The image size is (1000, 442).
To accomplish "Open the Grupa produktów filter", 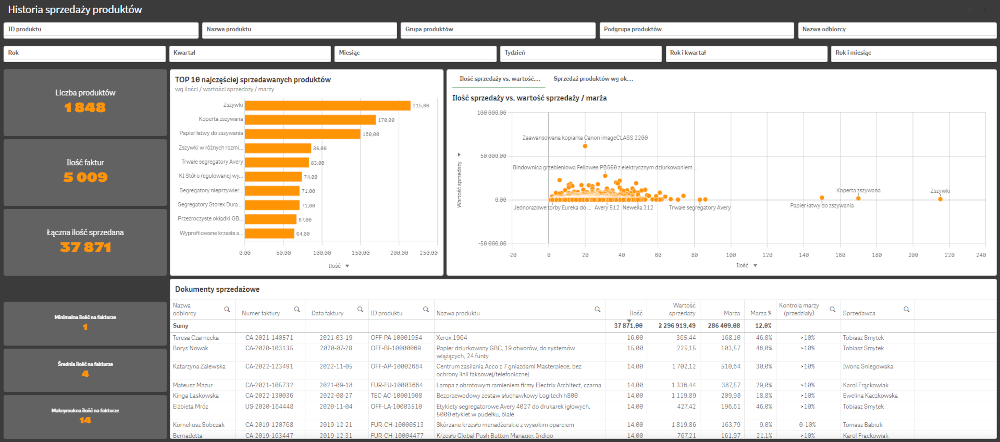I will [x=499, y=29].
